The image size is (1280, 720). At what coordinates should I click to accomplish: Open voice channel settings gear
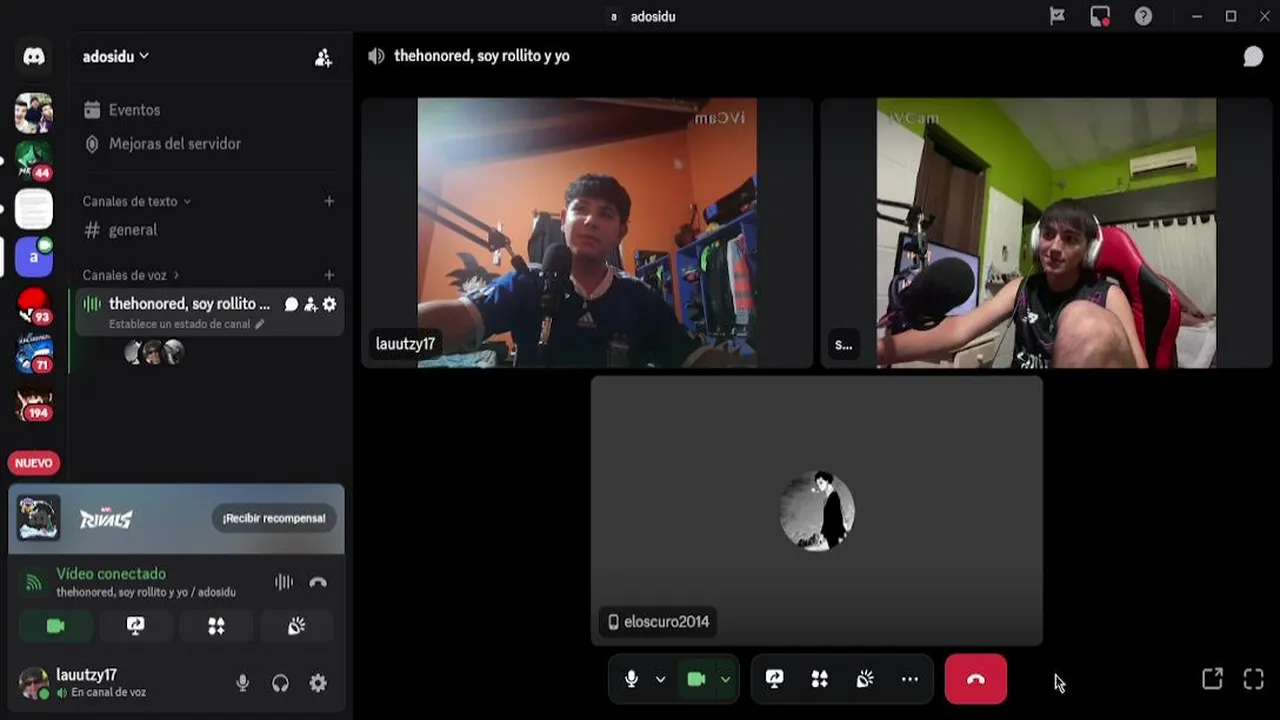pyautogui.click(x=329, y=304)
